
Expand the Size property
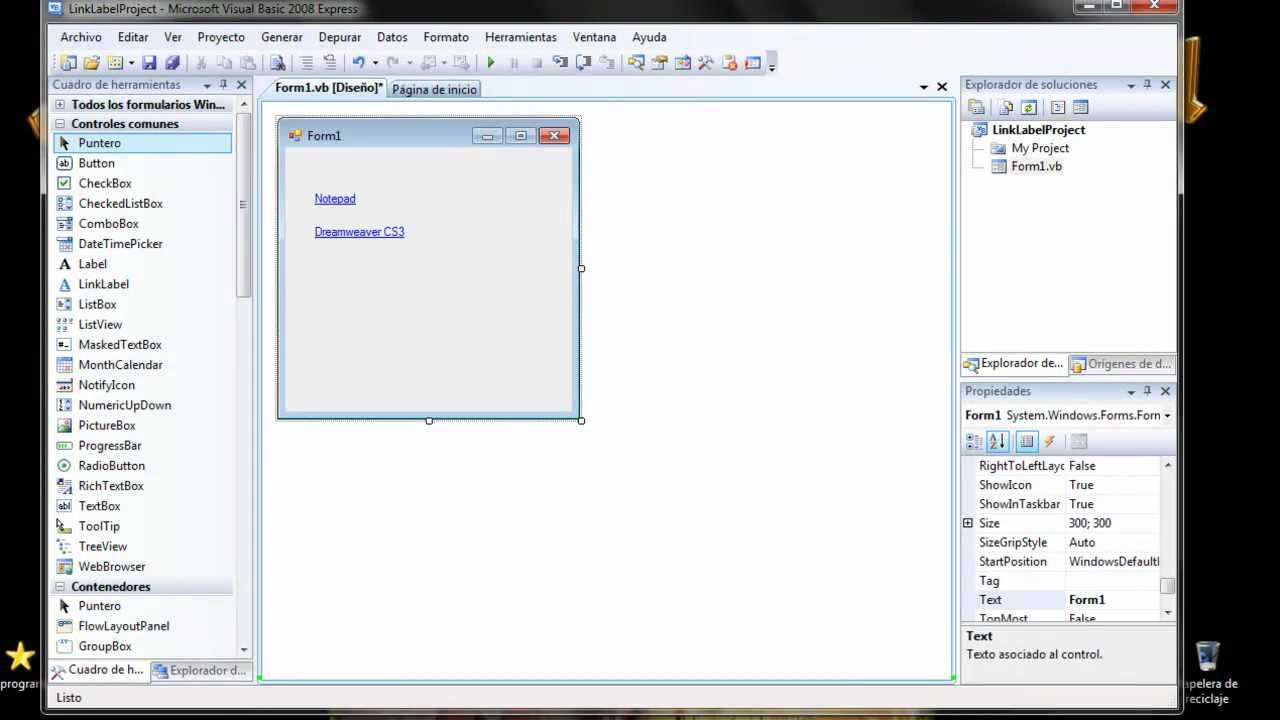(x=968, y=523)
